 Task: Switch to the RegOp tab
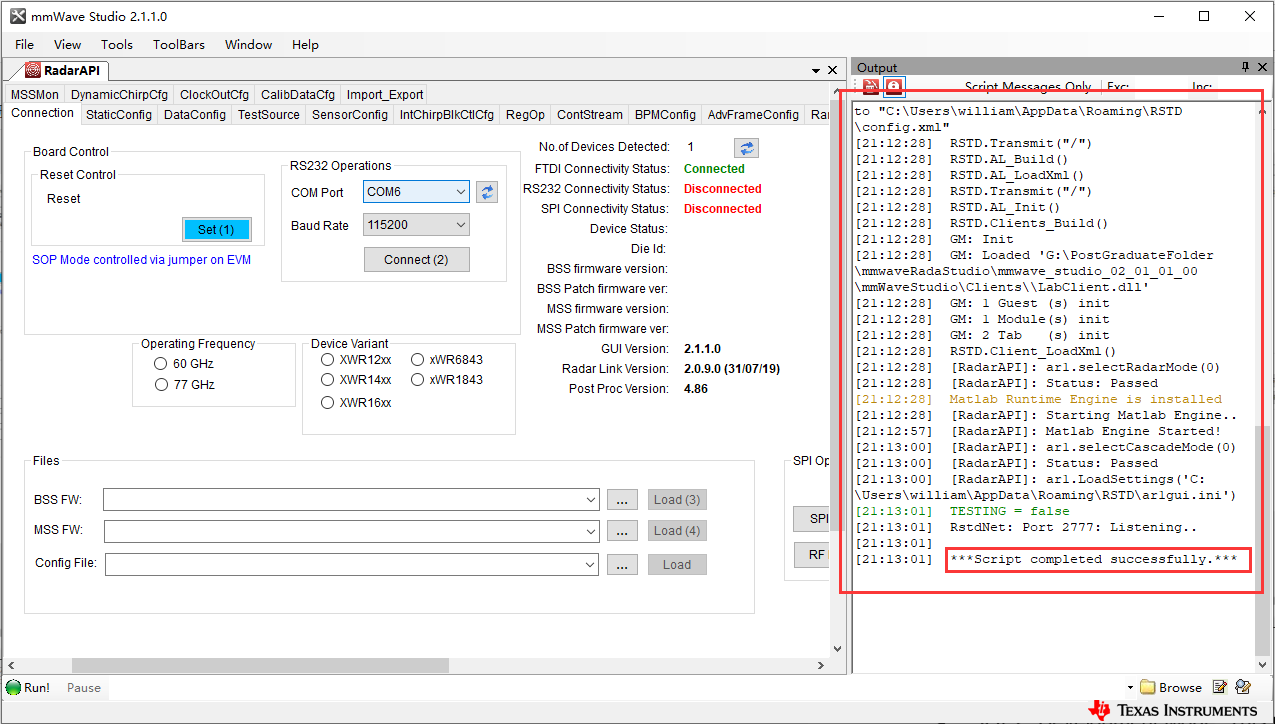[x=526, y=115]
